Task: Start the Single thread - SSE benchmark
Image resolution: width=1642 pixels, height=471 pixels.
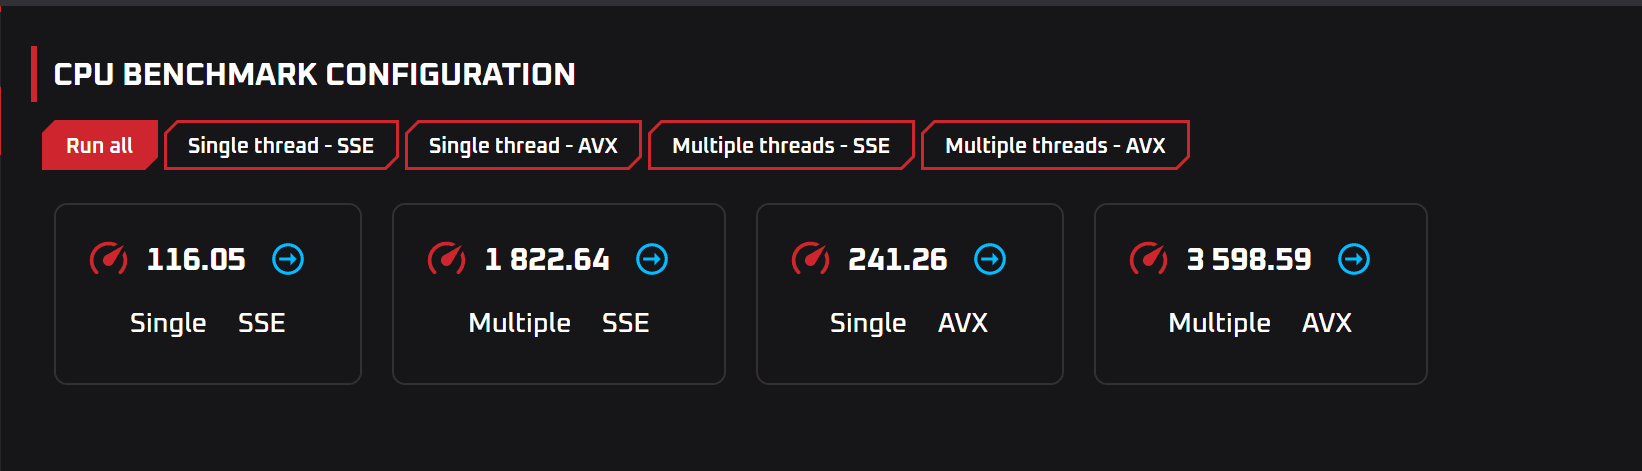Action: [281, 146]
